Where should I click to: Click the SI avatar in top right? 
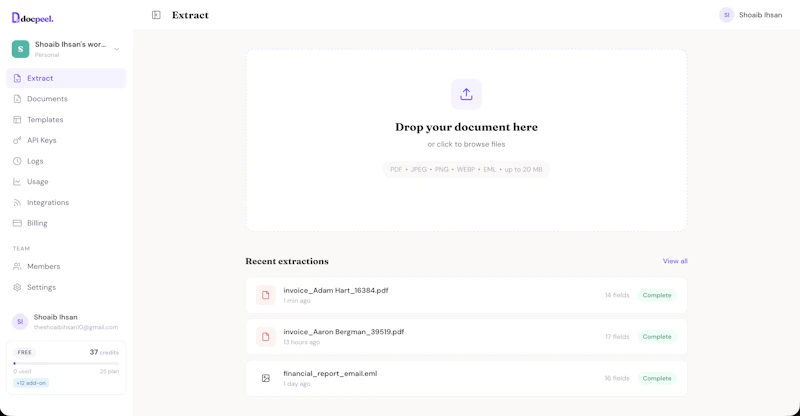(727, 15)
